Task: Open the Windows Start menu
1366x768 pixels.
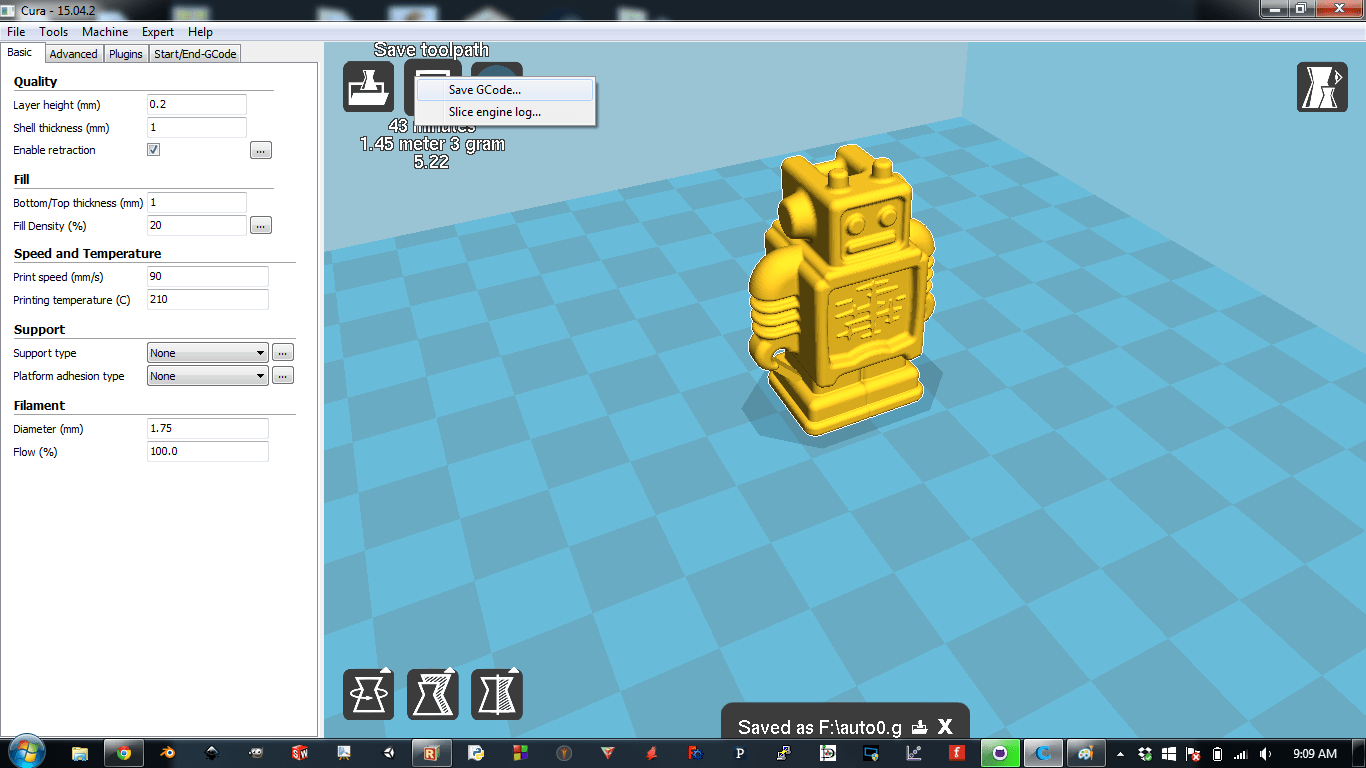Action: (x=26, y=752)
